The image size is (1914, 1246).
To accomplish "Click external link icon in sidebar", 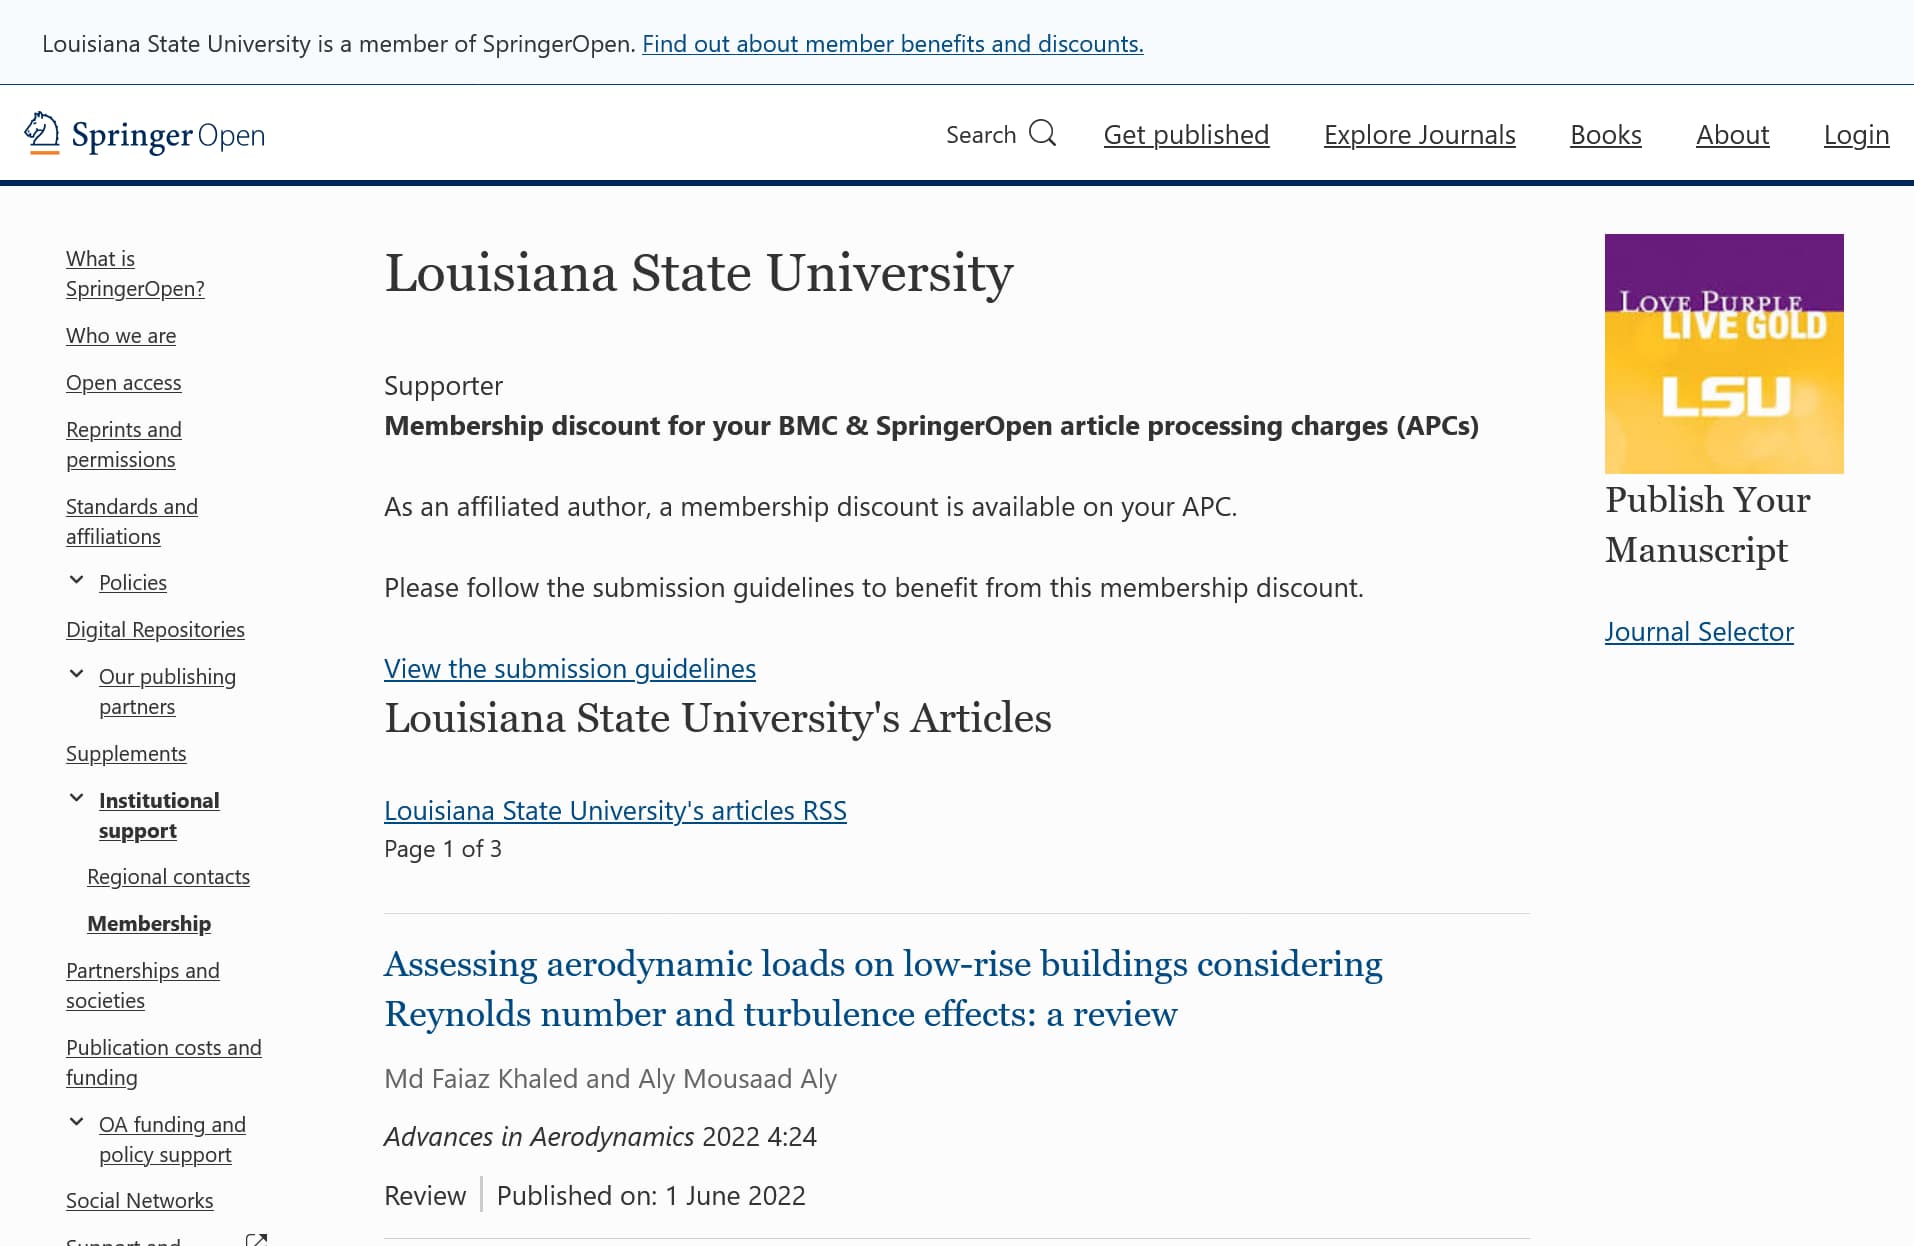I will [256, 1239].
